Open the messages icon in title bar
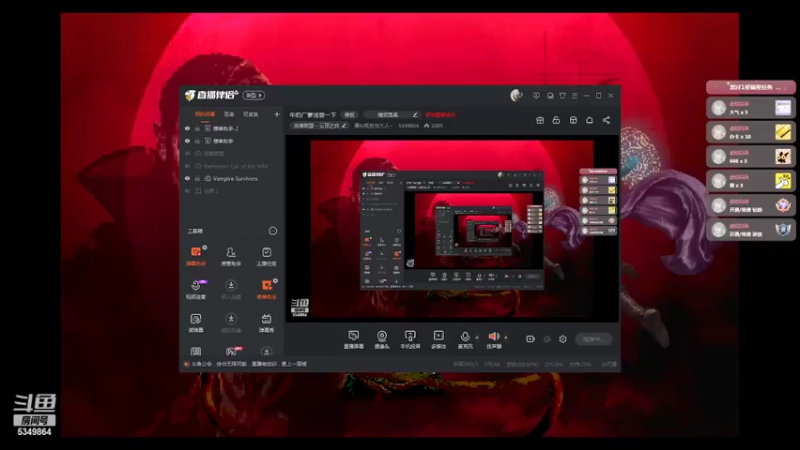Viewport: 800px width, 450px height. [x=536, y=95]
